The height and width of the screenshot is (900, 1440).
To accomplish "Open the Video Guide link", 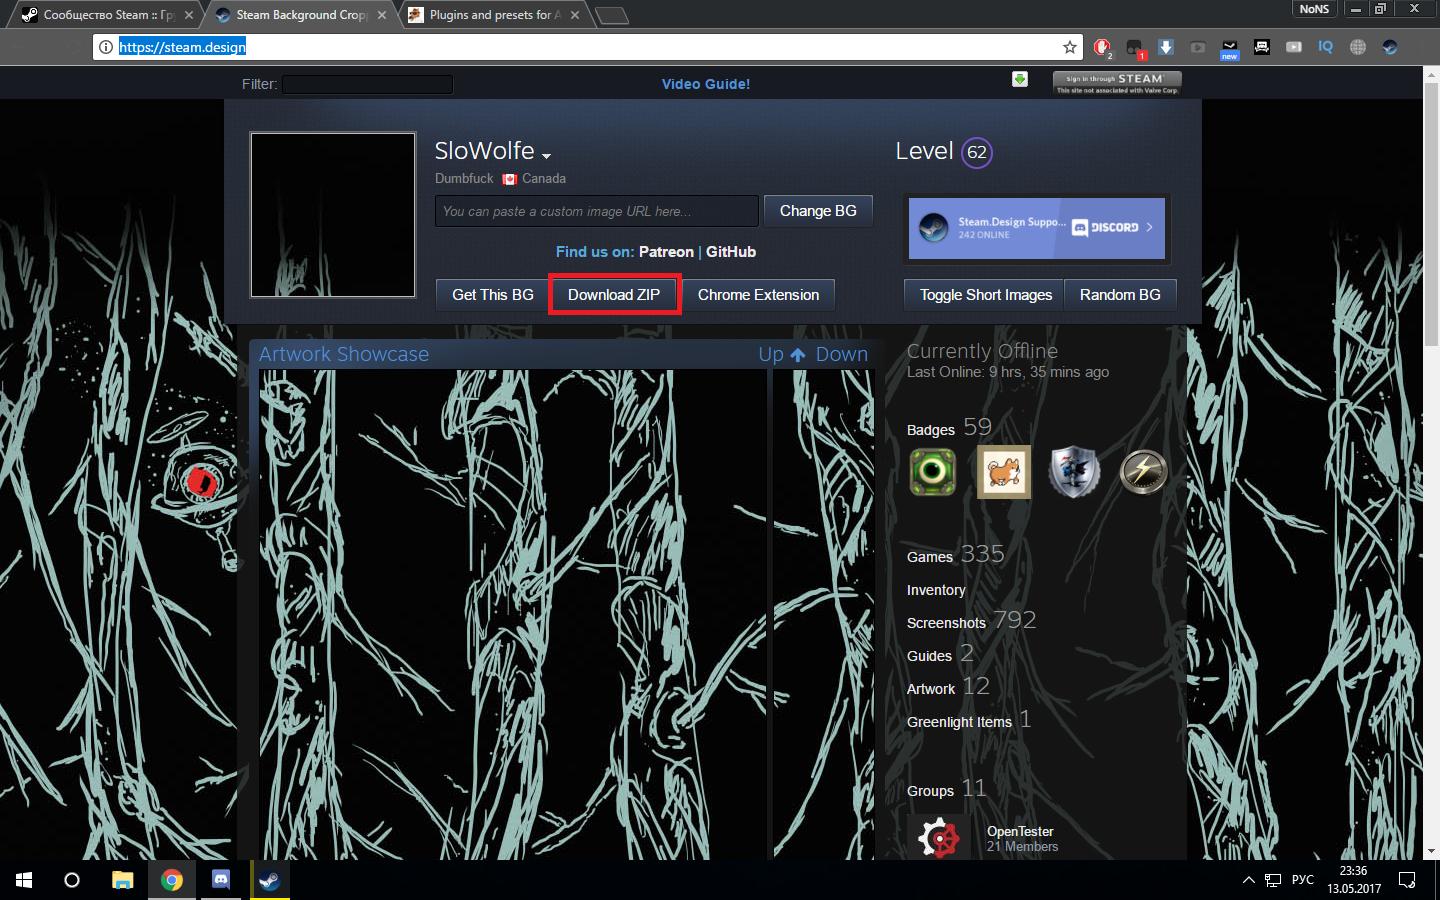I will click(705, 84).
